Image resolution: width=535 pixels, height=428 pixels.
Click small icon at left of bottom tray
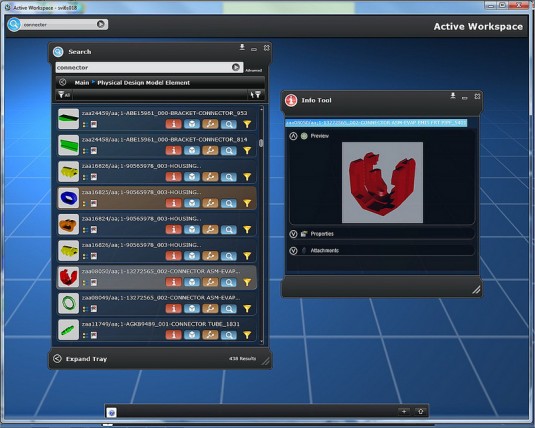112,412
